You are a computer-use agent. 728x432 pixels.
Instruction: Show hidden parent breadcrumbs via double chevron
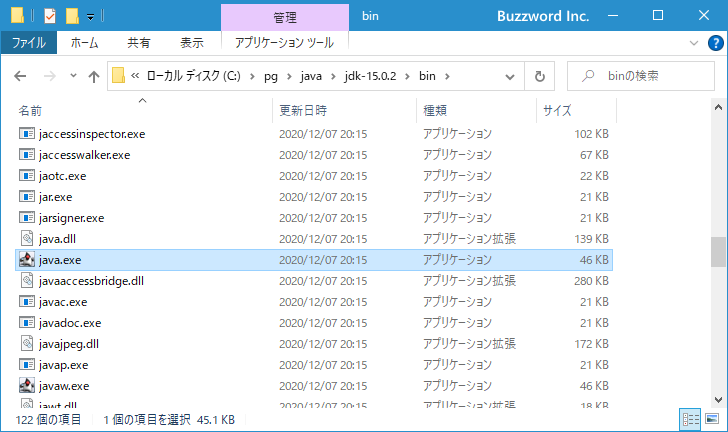click(x=135, y=76)
